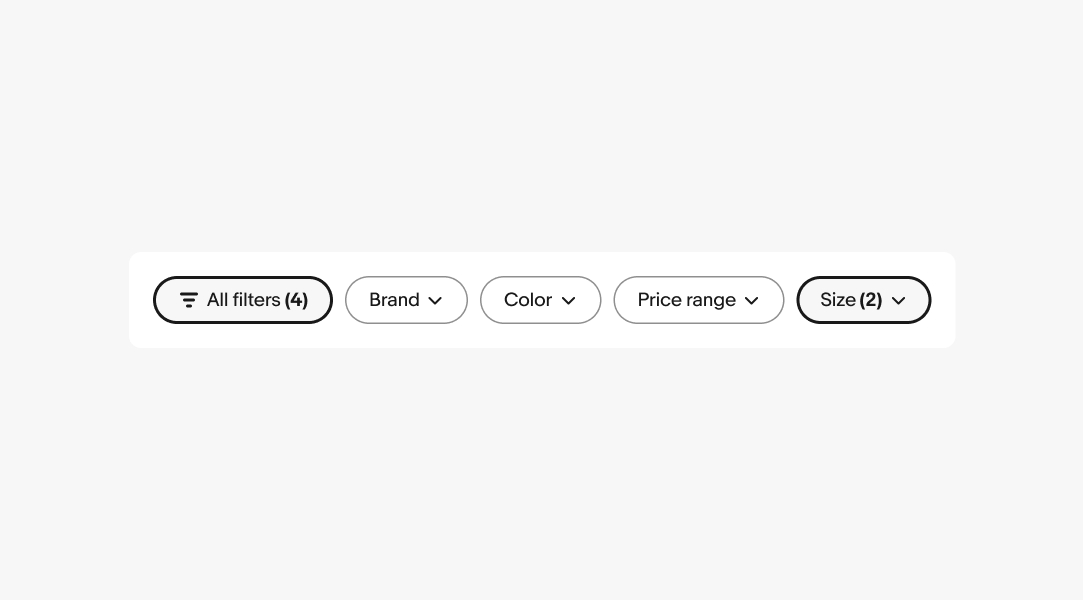Screen dimensions: 1083x600
Task: Open the All filters panel
Action: coord(243,300)
